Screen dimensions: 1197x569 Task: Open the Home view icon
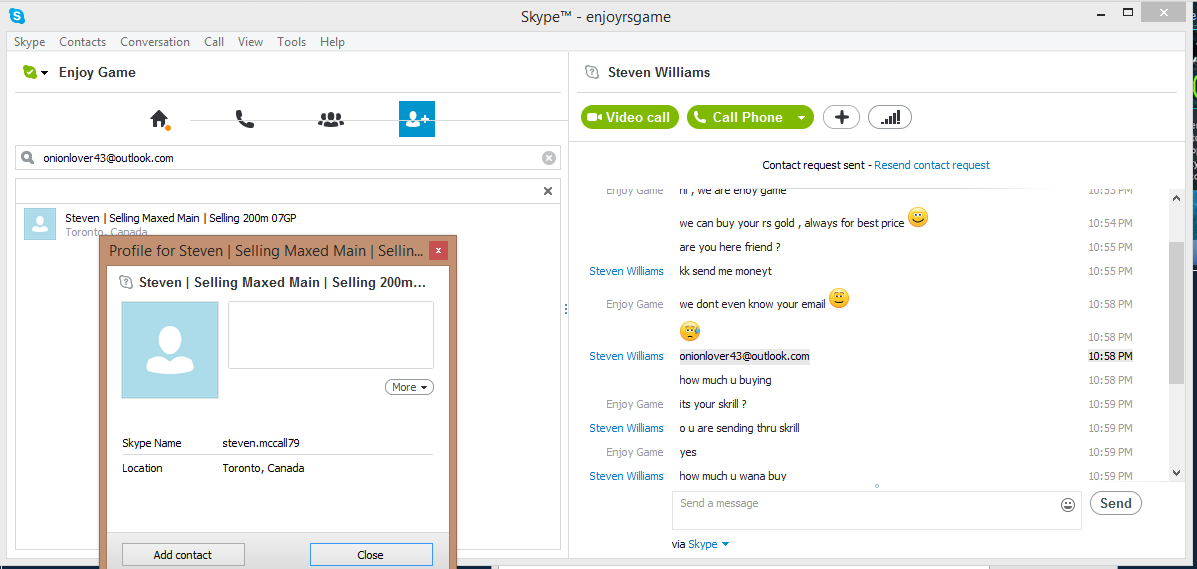pos(159,118)
